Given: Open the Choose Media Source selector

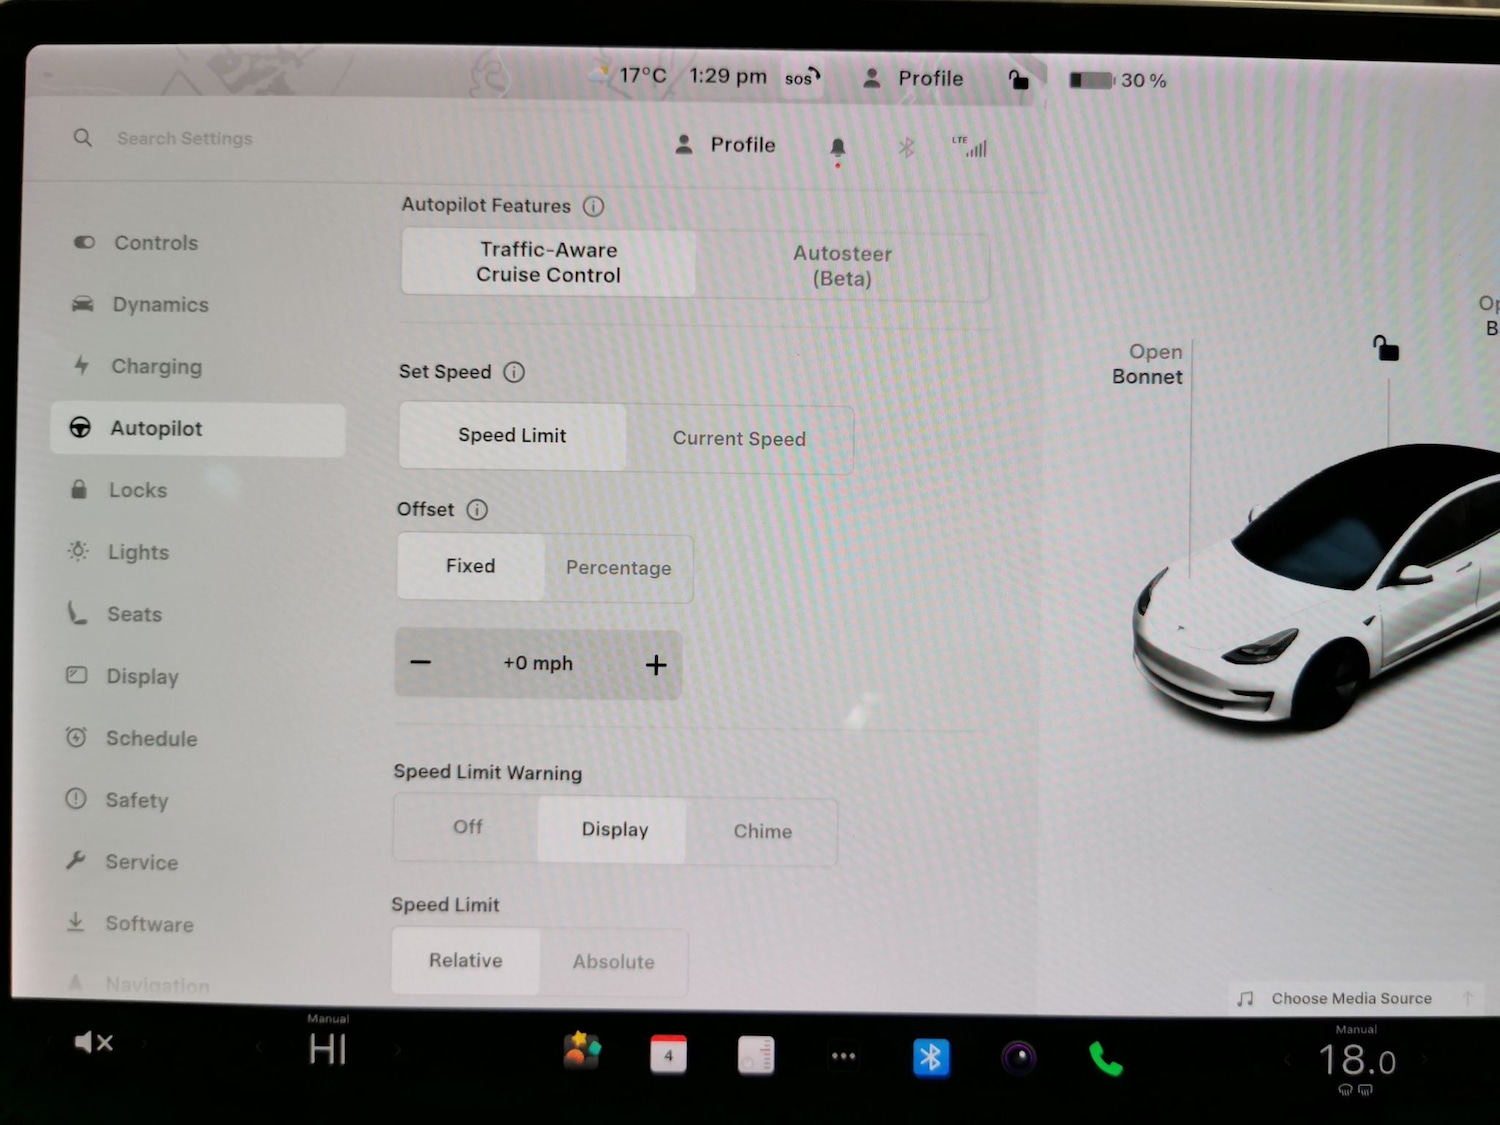Looking at the screenshot, I should [1350, 998].
